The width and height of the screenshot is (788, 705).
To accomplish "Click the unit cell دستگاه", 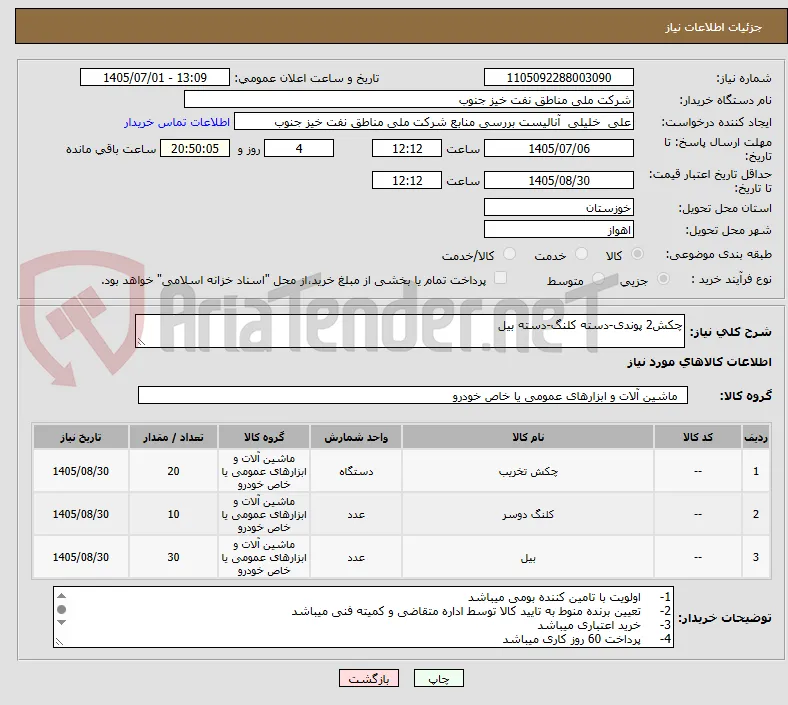I will tap(356, 471).
